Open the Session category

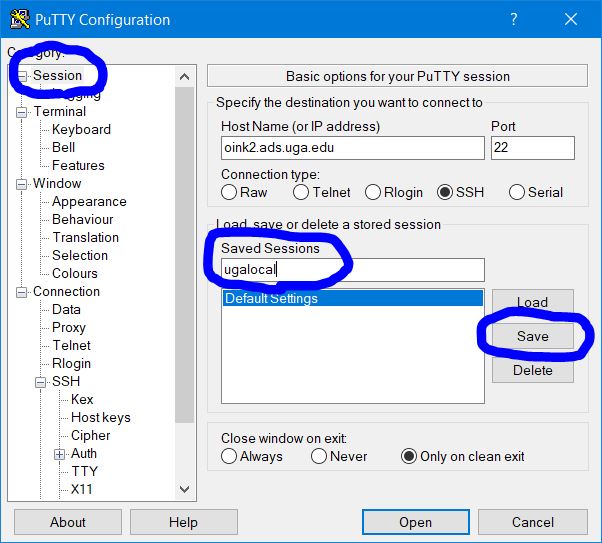[x=57, y=75]
